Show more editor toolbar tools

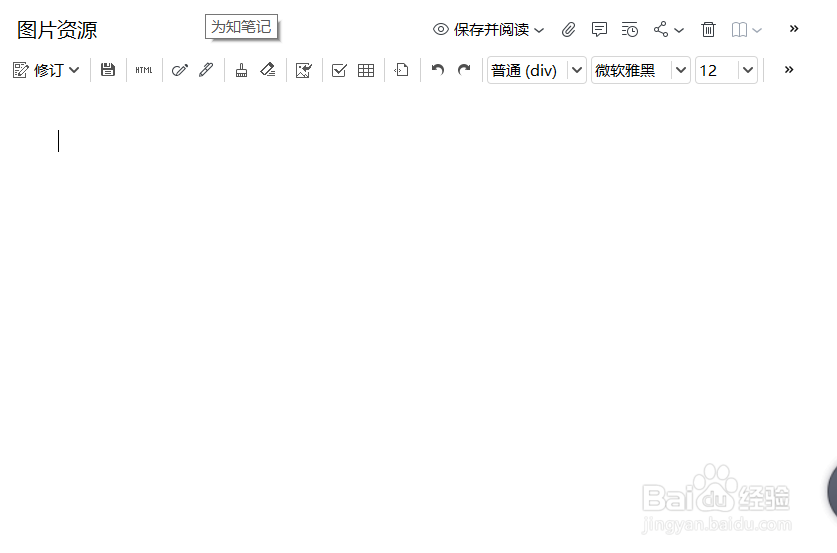[789, 69]
